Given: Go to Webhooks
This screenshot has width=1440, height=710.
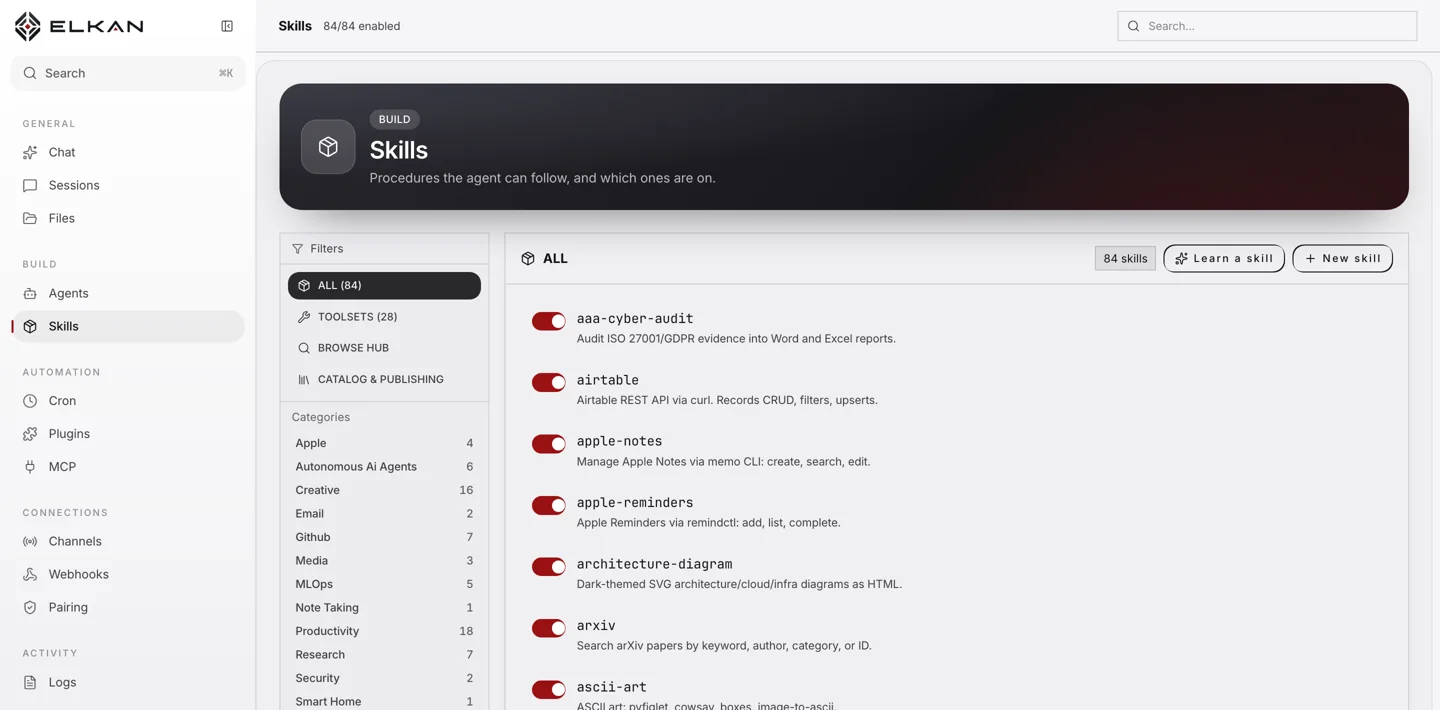Looking at the screenshot, I should 128,574.
